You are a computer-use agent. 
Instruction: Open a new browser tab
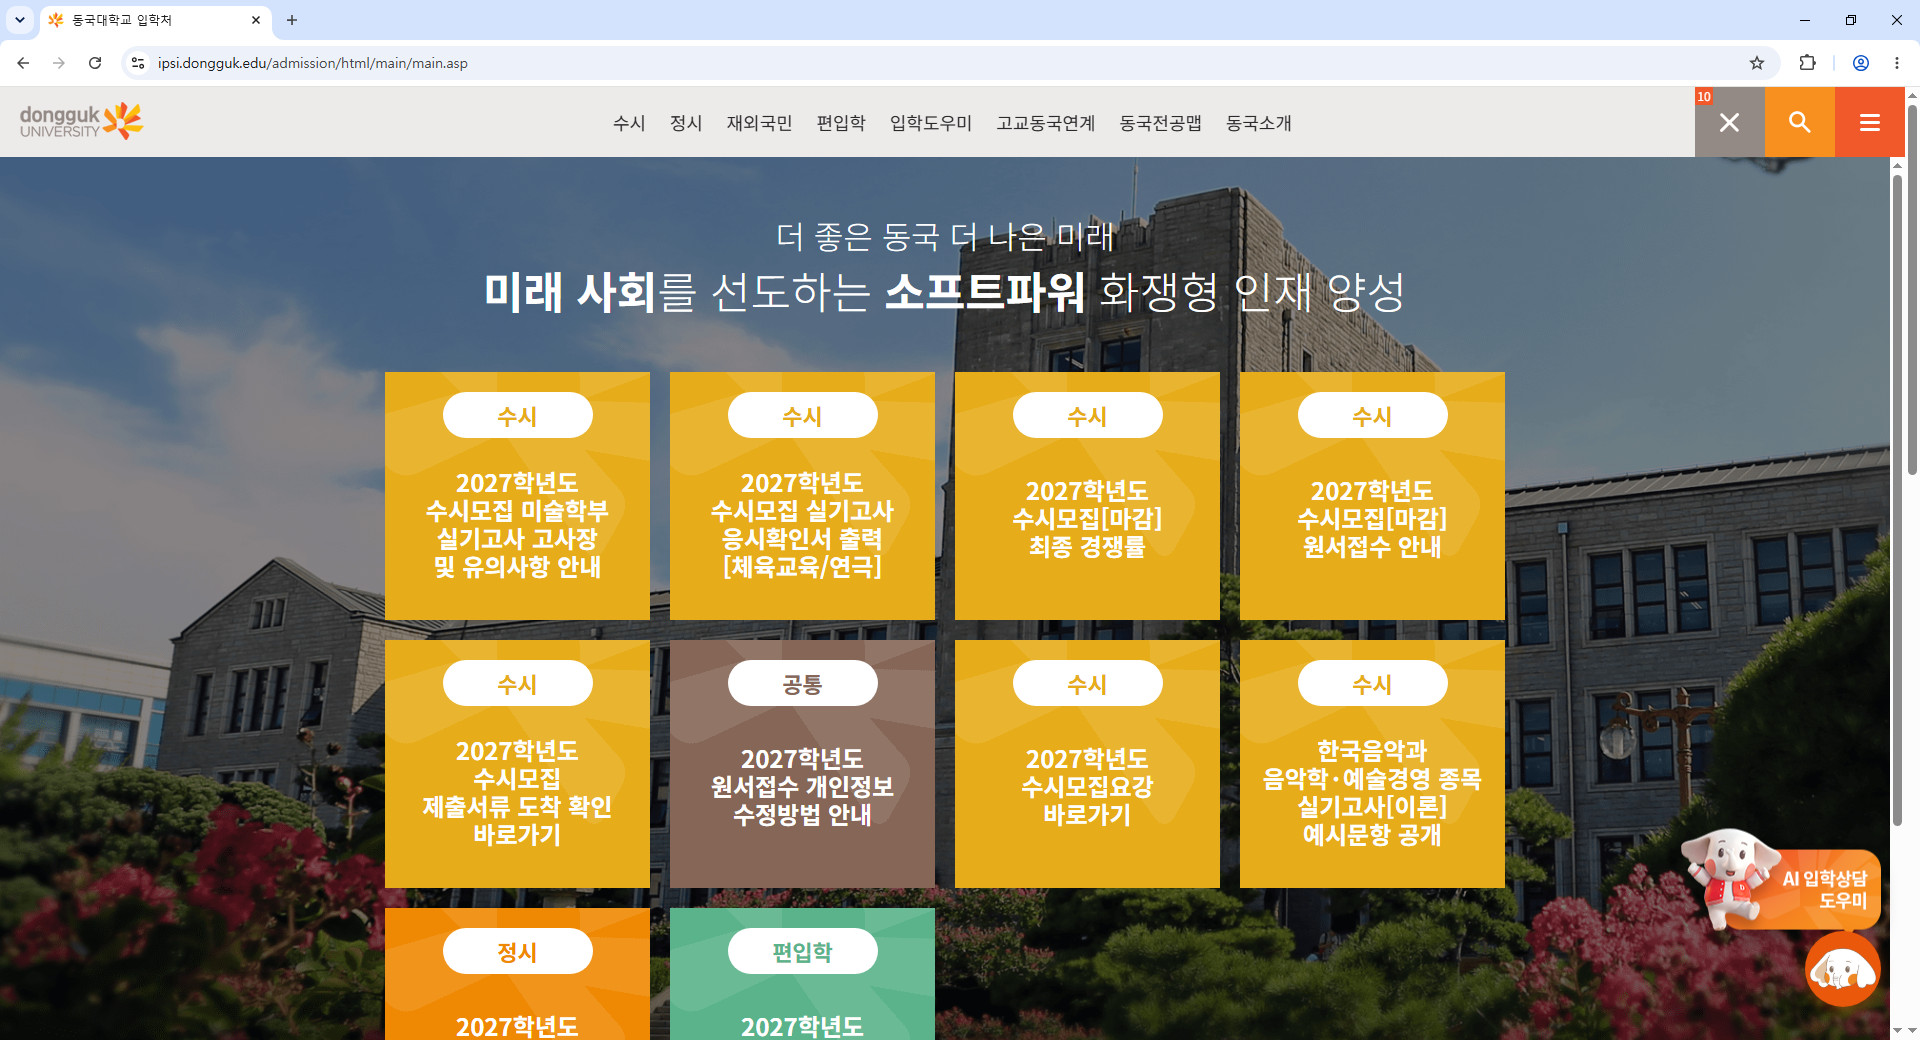(292, 20)
